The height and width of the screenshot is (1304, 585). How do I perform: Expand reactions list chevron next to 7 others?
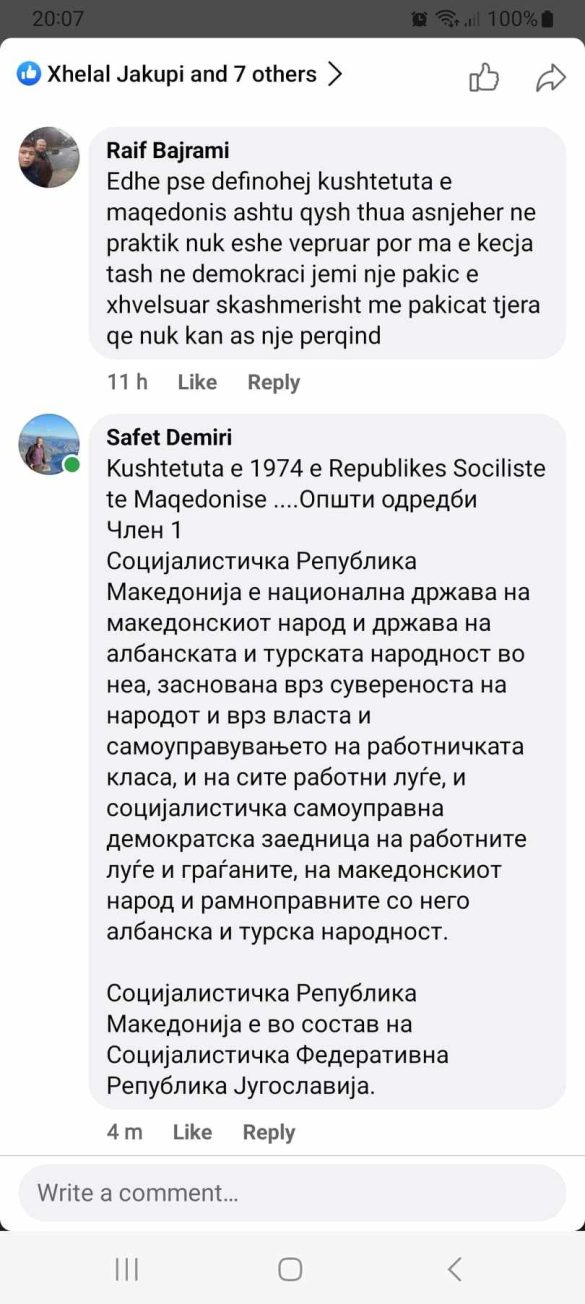point(335,74)
